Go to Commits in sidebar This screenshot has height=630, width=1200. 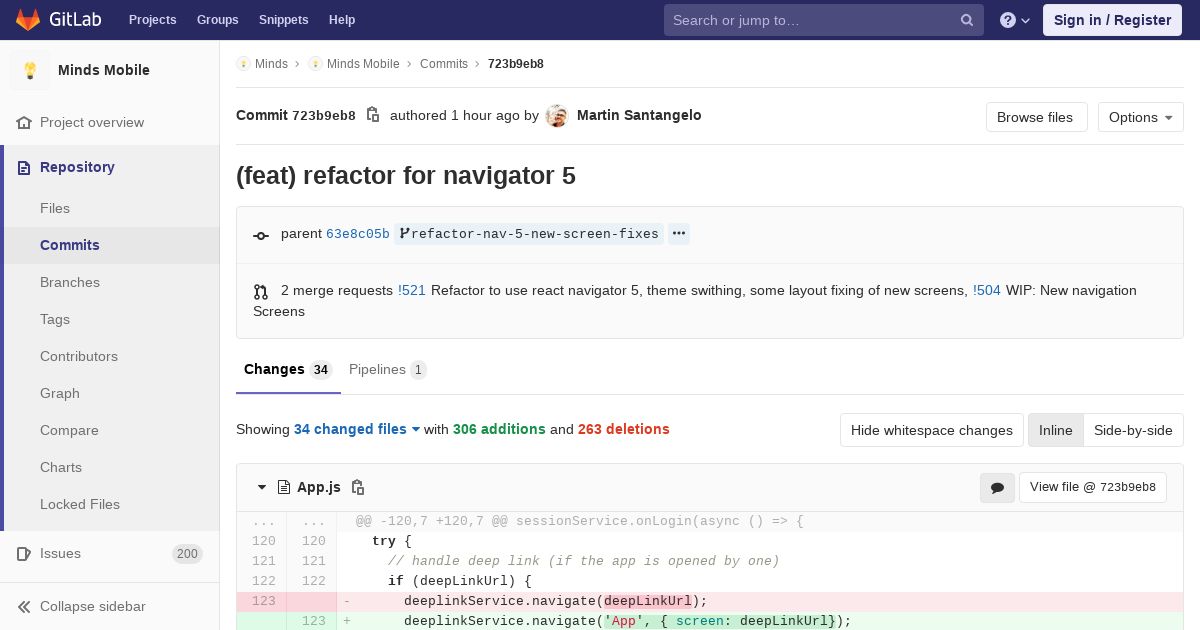pos(70,246)
